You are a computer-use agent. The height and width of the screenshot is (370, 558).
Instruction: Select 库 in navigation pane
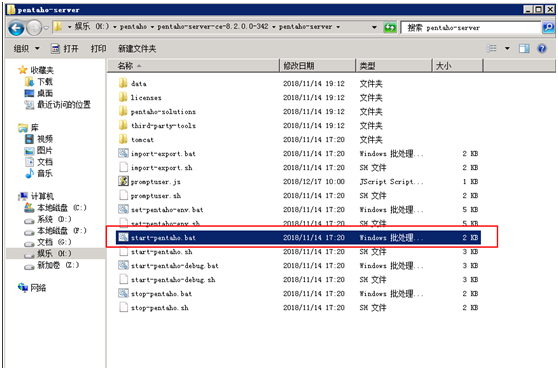pyautogui.click(x=28, y=127)
